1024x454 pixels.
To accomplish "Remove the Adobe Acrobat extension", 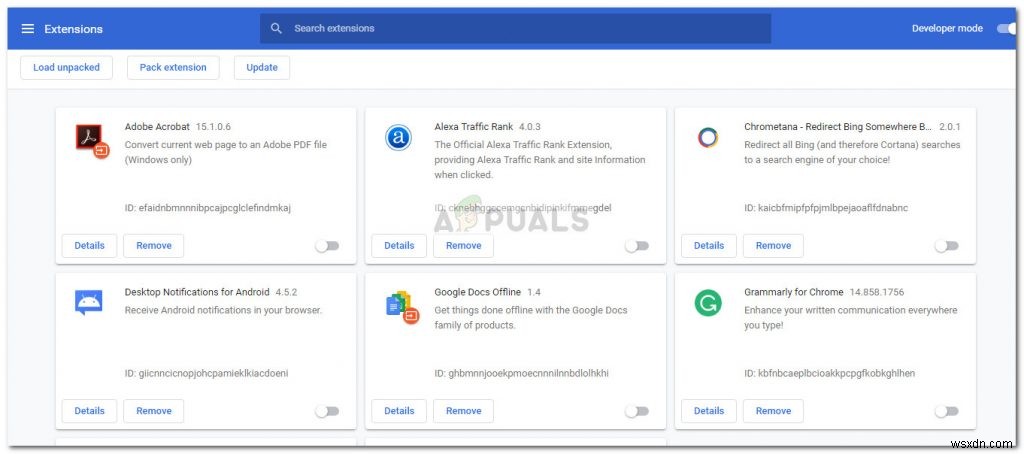I will [x=154, y=246].
